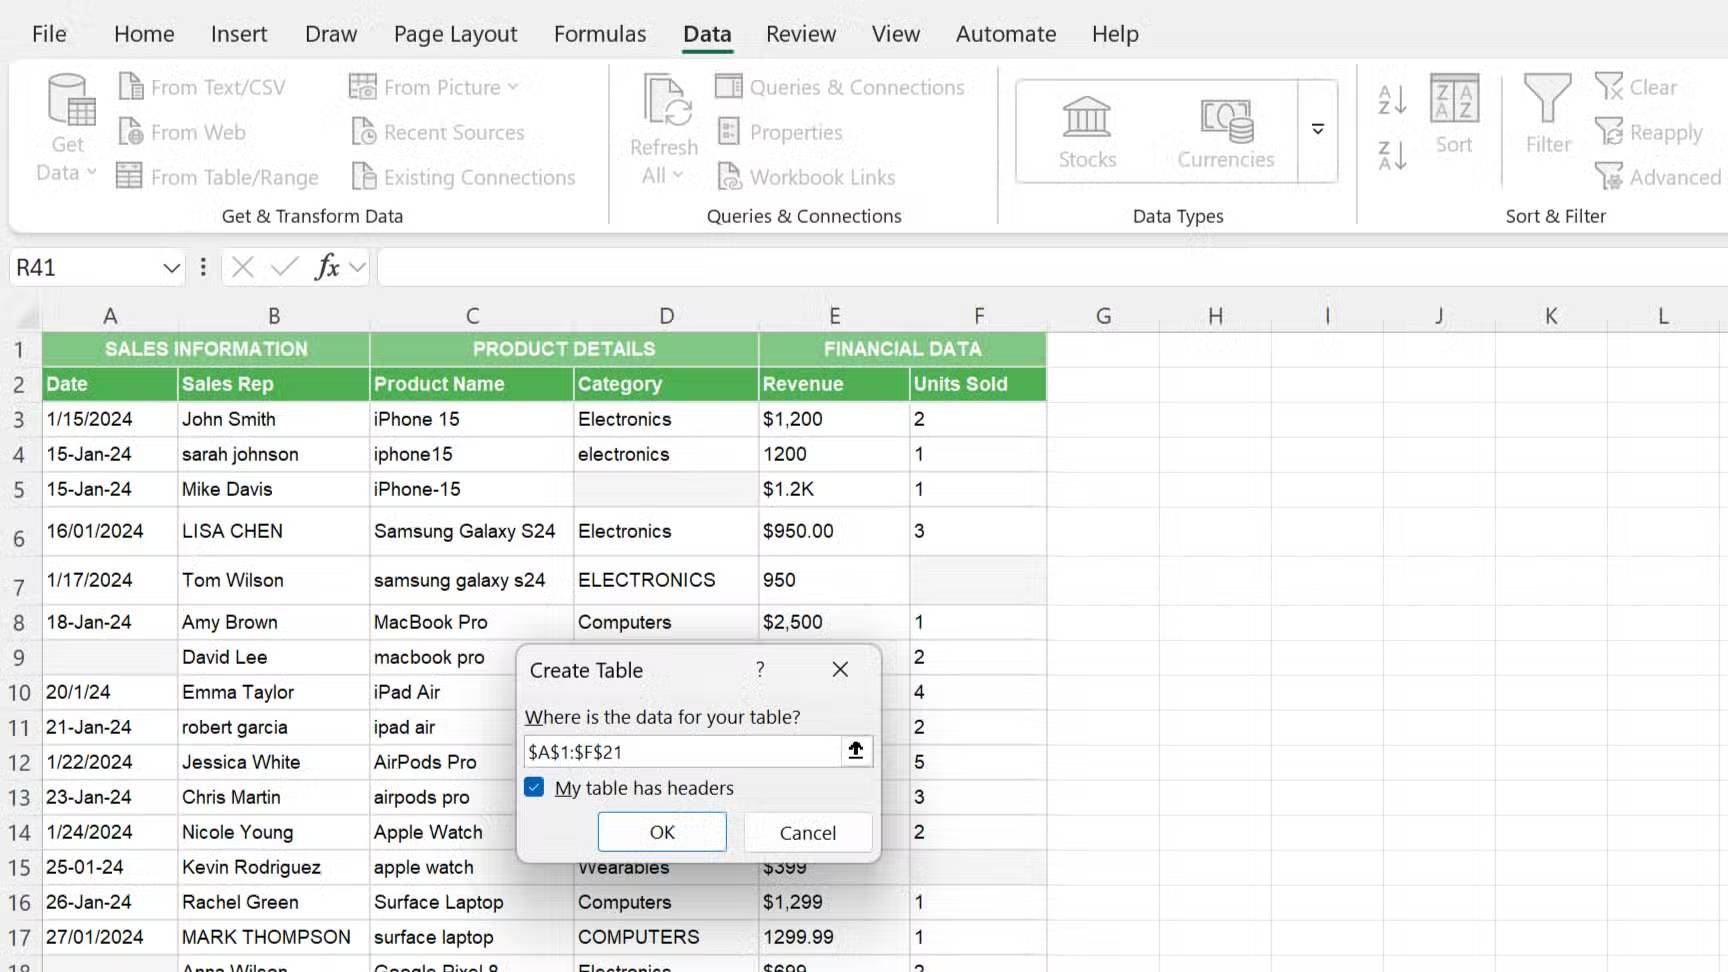Uncheck My table has headers
This screenshot has width=1728, height=972.
pyautogui.click(x=535, y=788)
